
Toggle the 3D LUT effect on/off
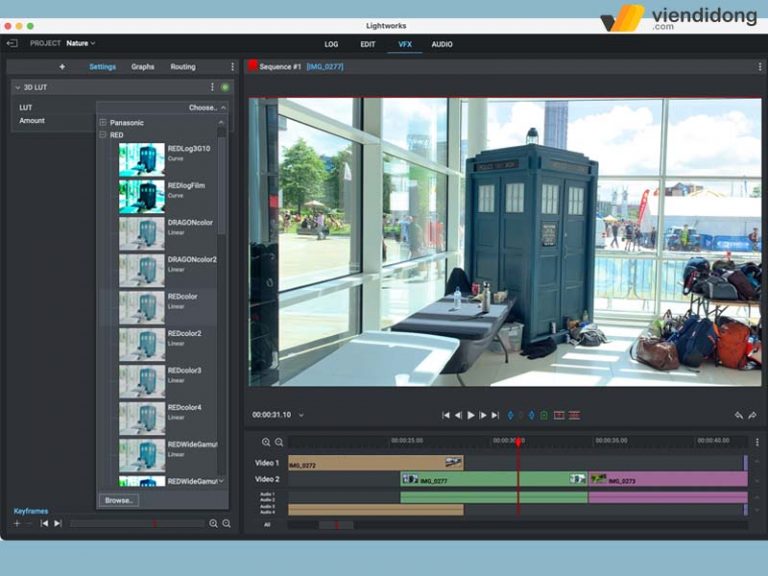[225, 87]
